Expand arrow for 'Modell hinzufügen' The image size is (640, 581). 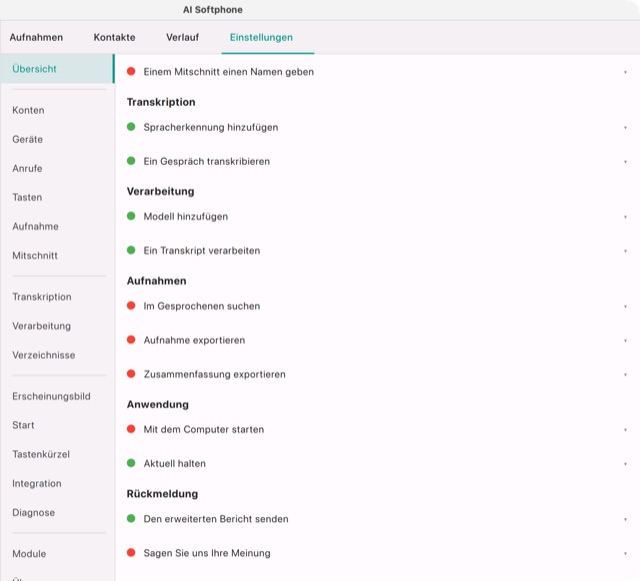(625, 217)
